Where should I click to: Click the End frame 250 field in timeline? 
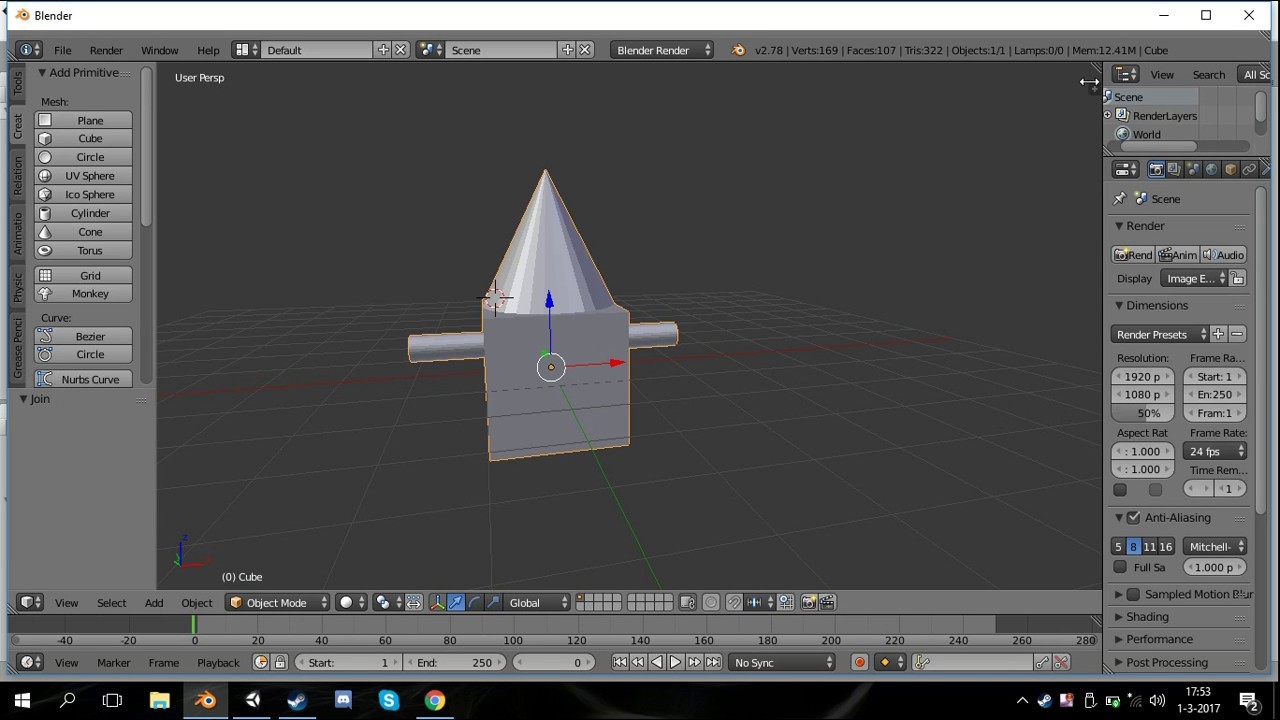coord(455,662)
